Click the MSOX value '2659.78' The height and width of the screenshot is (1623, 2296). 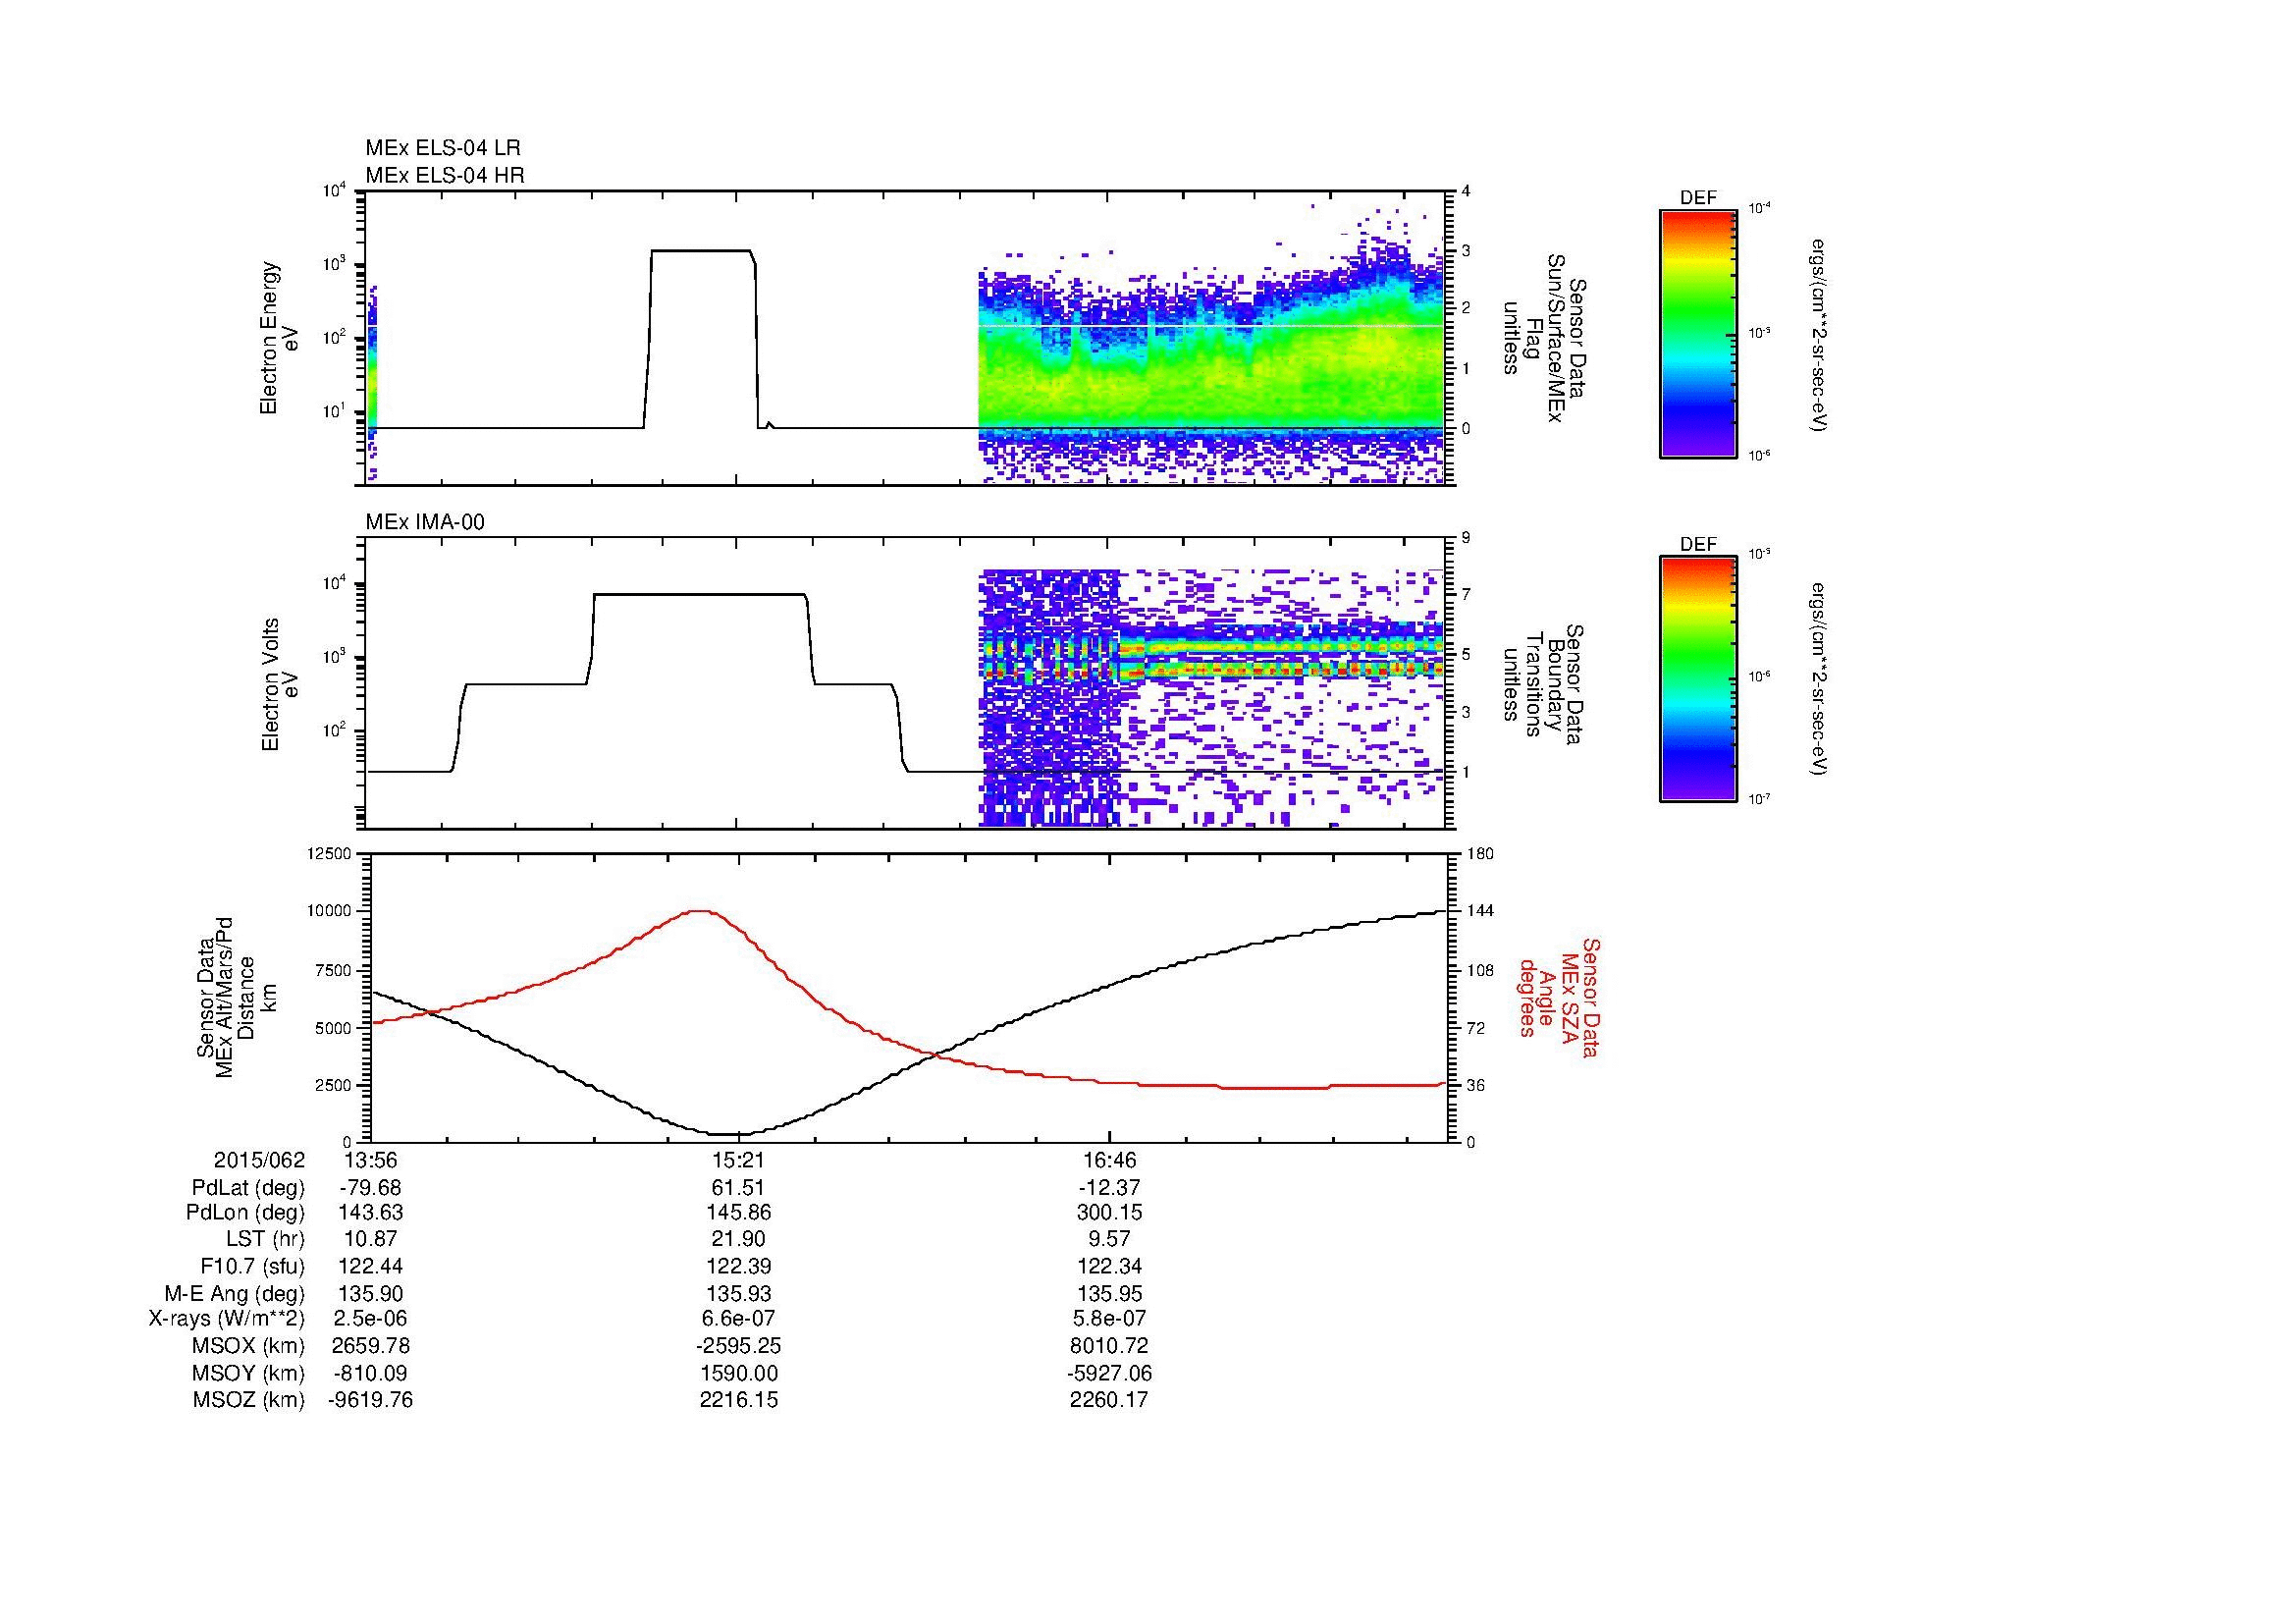click(370, 1346)
